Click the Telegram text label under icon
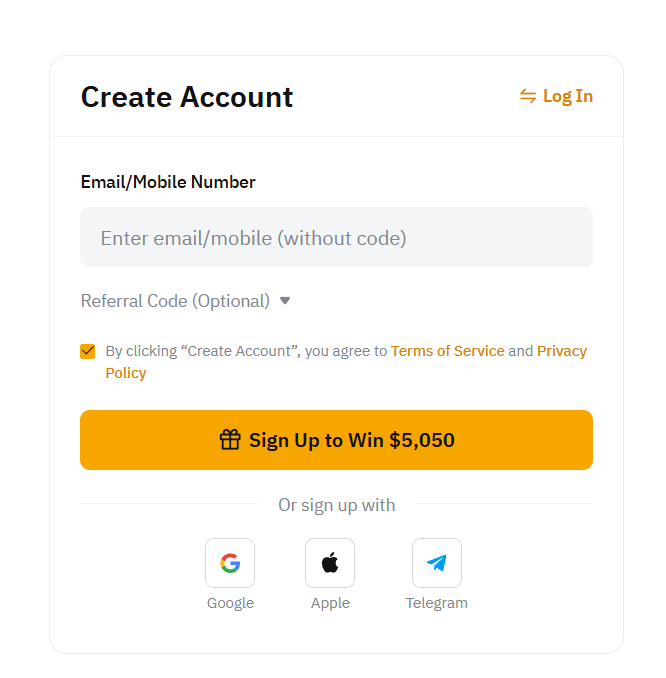666x678 pixels. pos(437,603)
